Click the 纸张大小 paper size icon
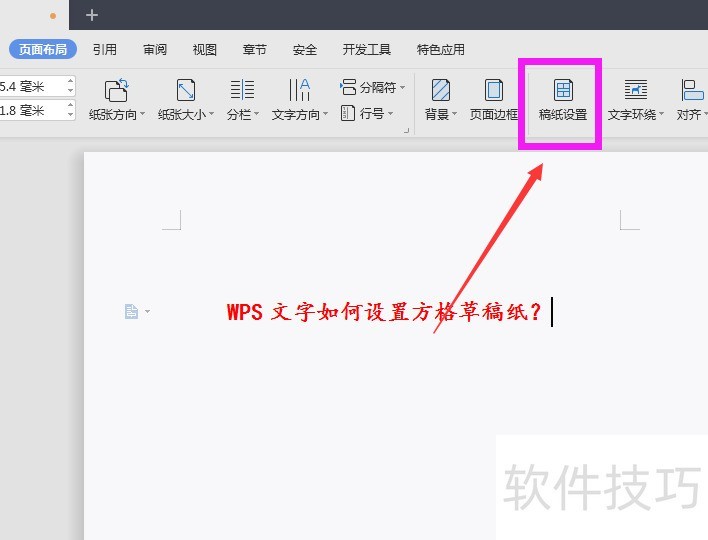 (186, 90)
